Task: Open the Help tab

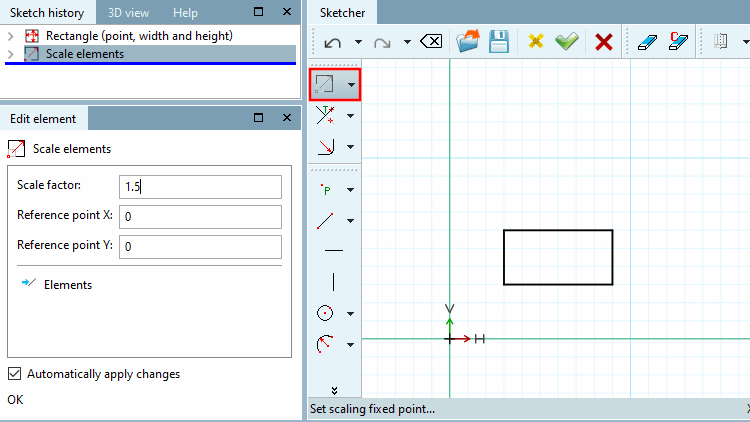Action: 185,13
